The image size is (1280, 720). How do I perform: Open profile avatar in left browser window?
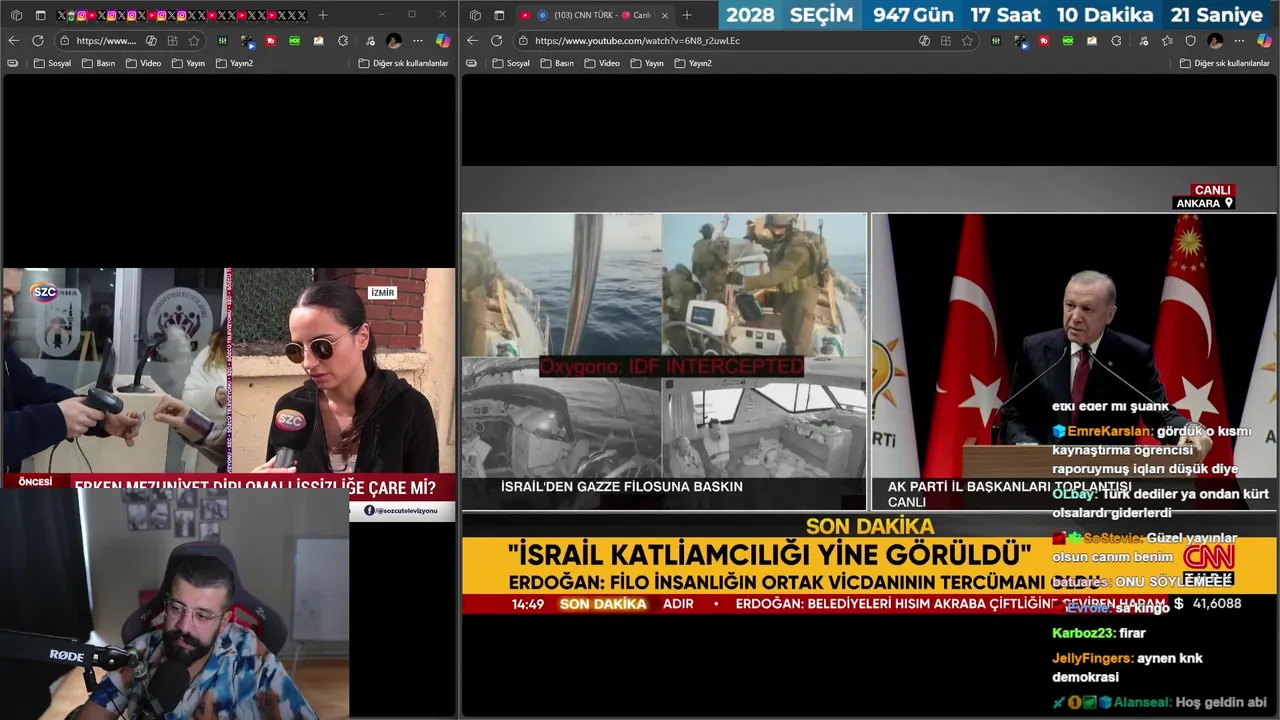click(394, 41)
